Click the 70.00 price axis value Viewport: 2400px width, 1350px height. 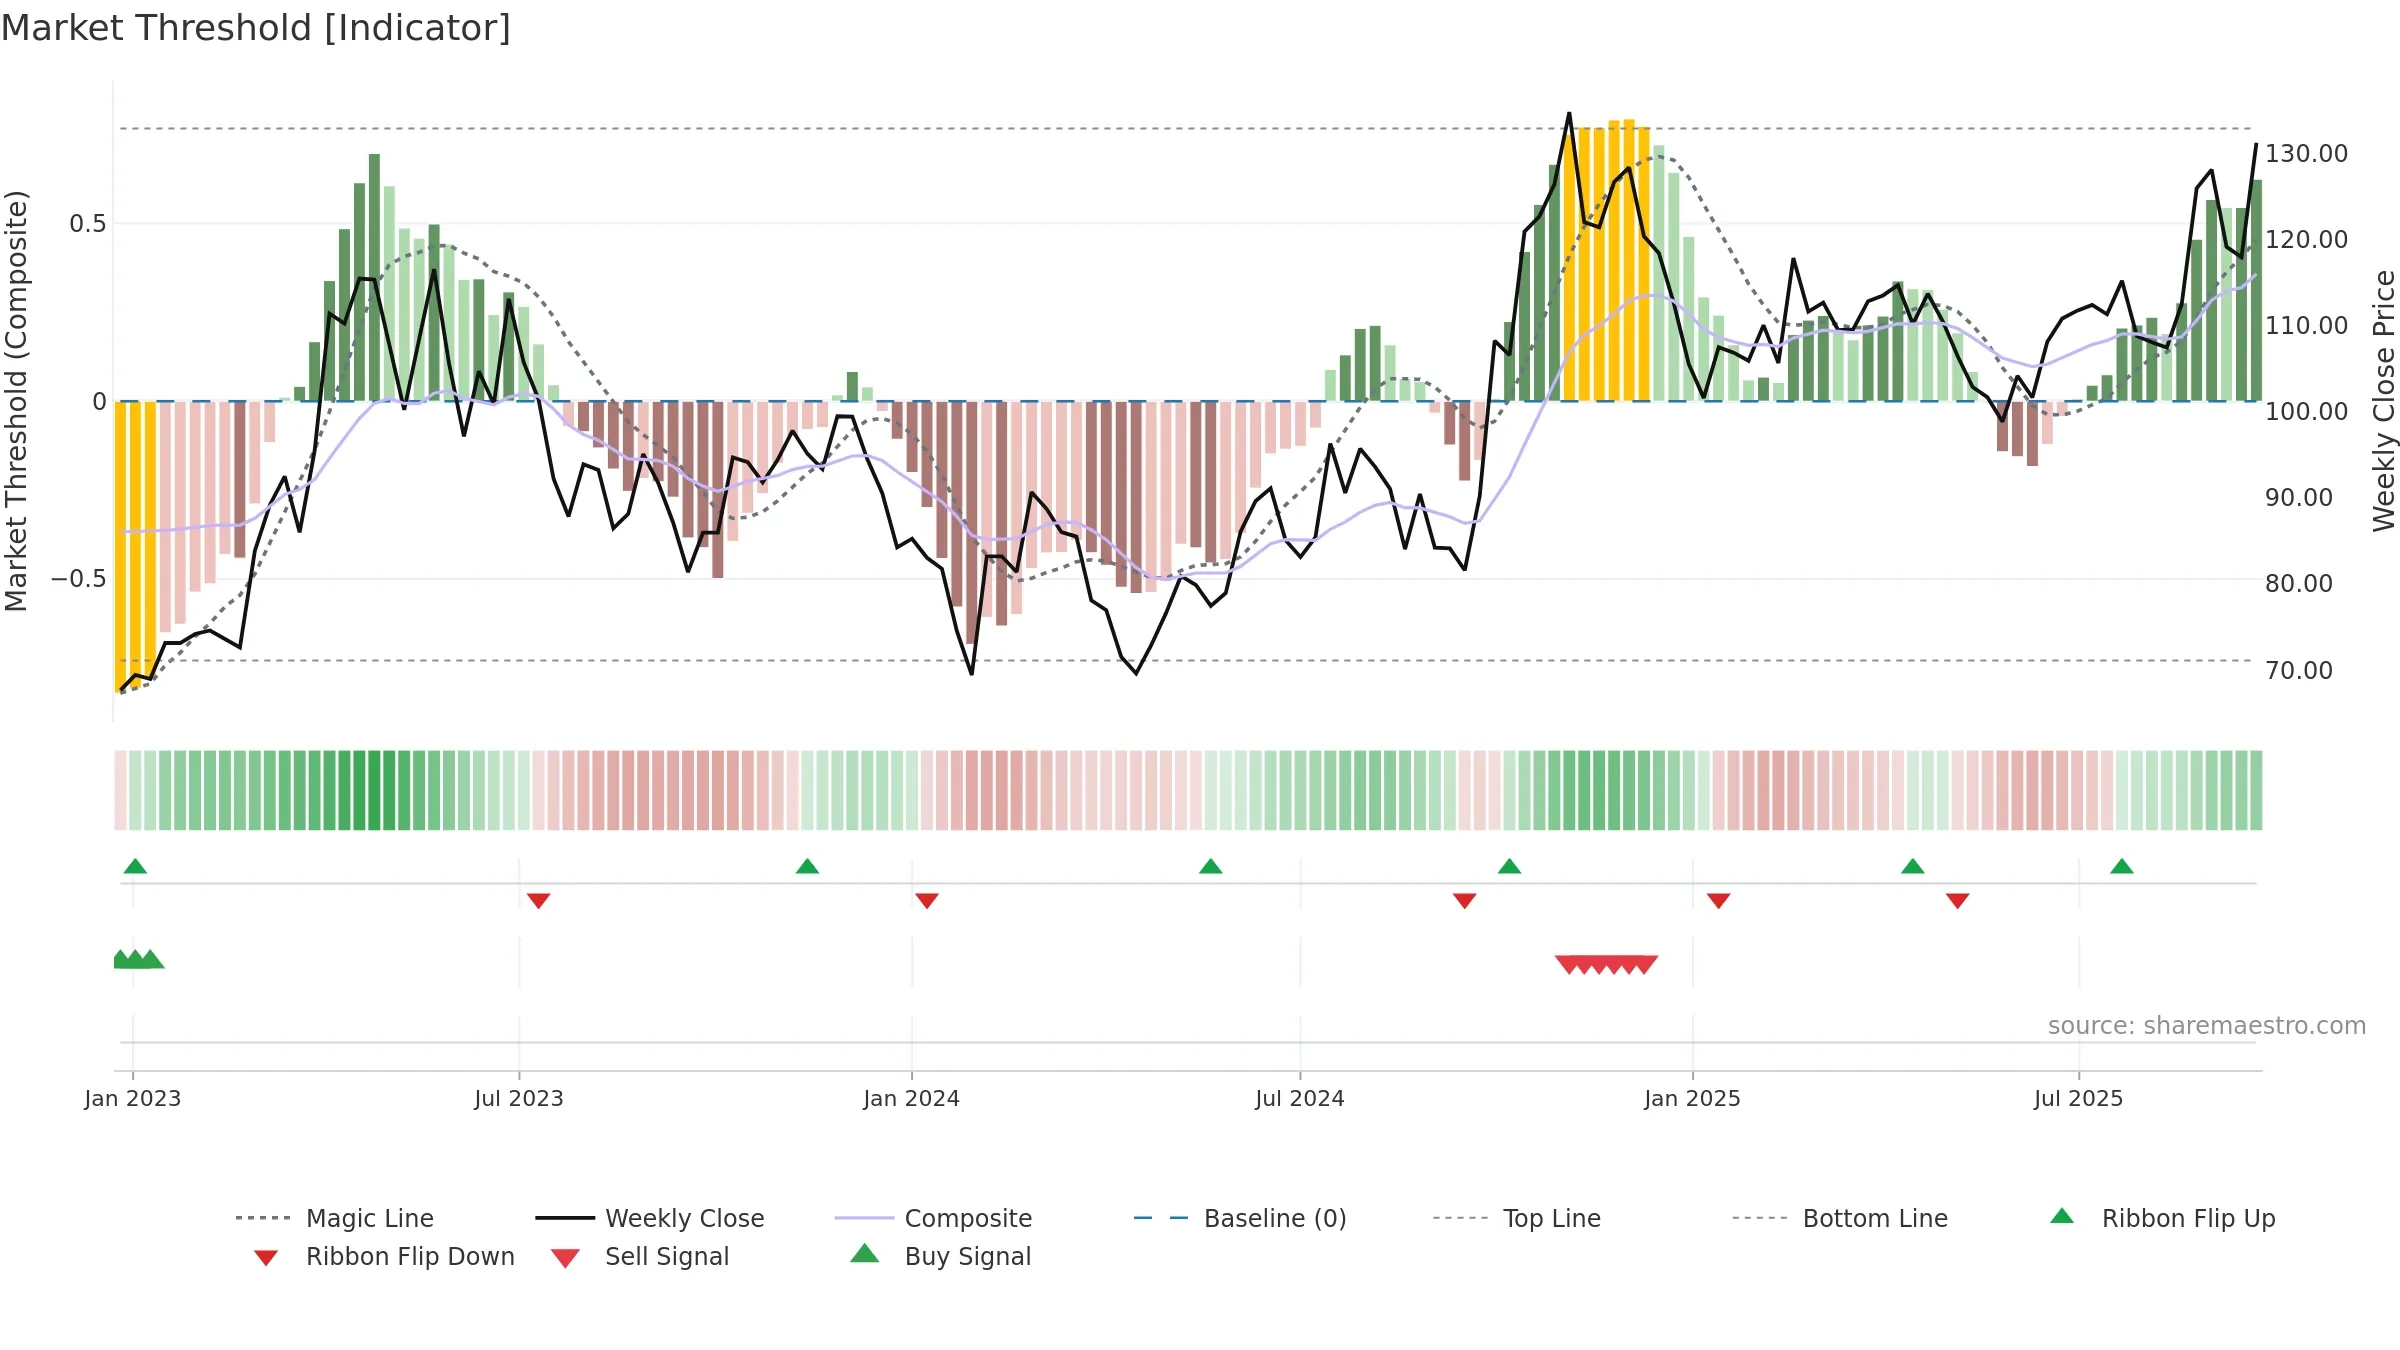coord(2299,671)
